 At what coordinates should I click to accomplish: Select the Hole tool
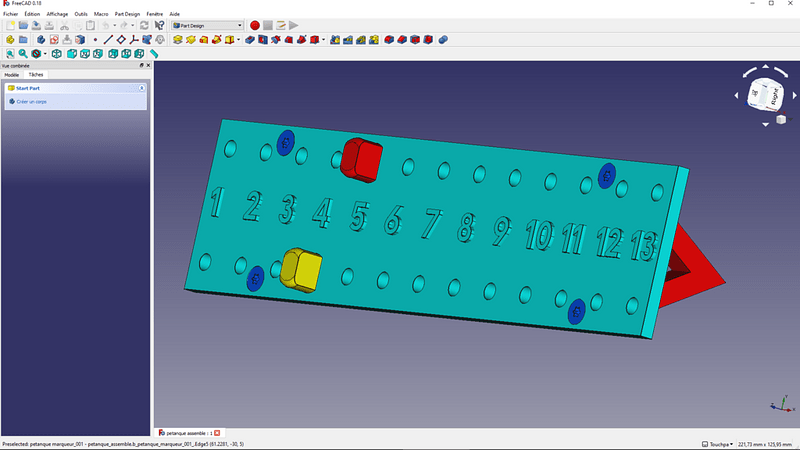263,40
